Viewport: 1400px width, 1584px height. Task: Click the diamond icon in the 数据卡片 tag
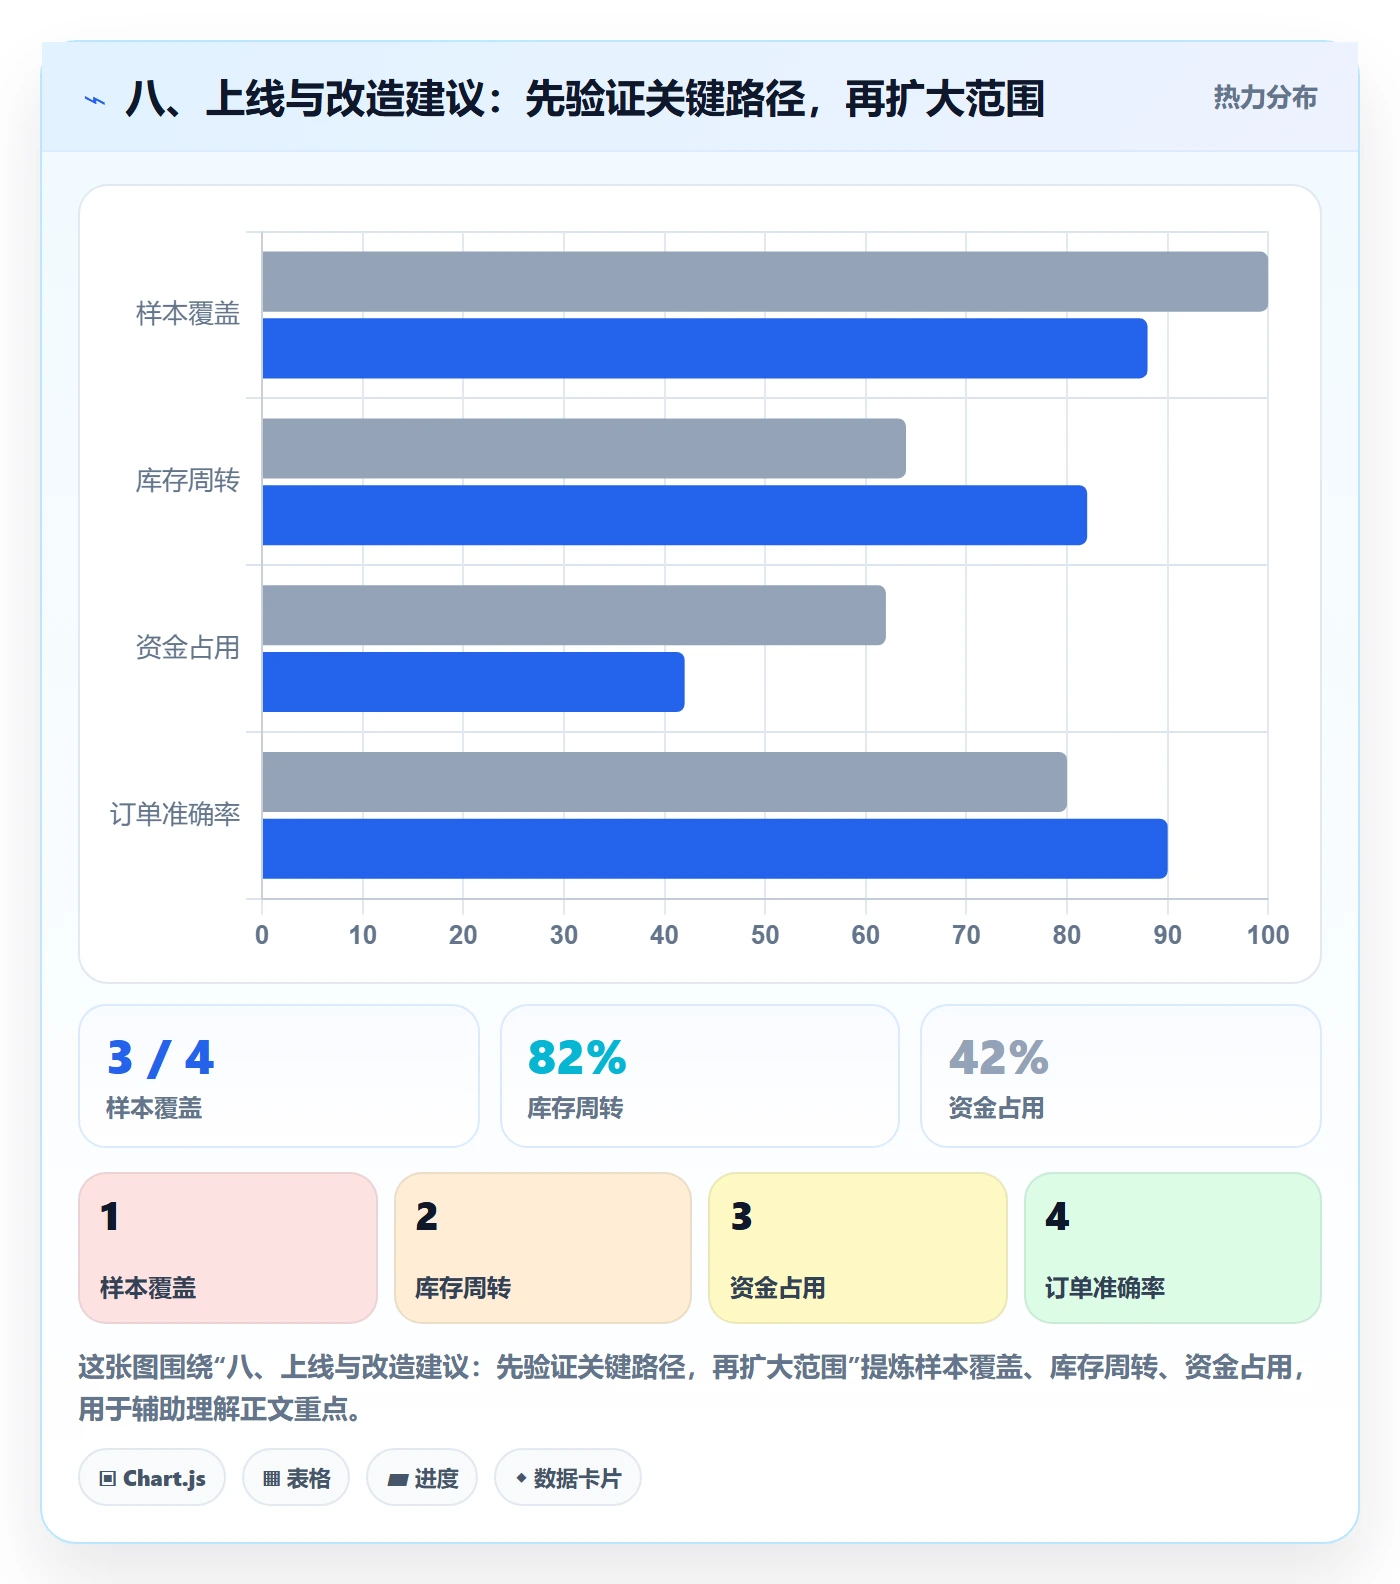coord(521,1477)
